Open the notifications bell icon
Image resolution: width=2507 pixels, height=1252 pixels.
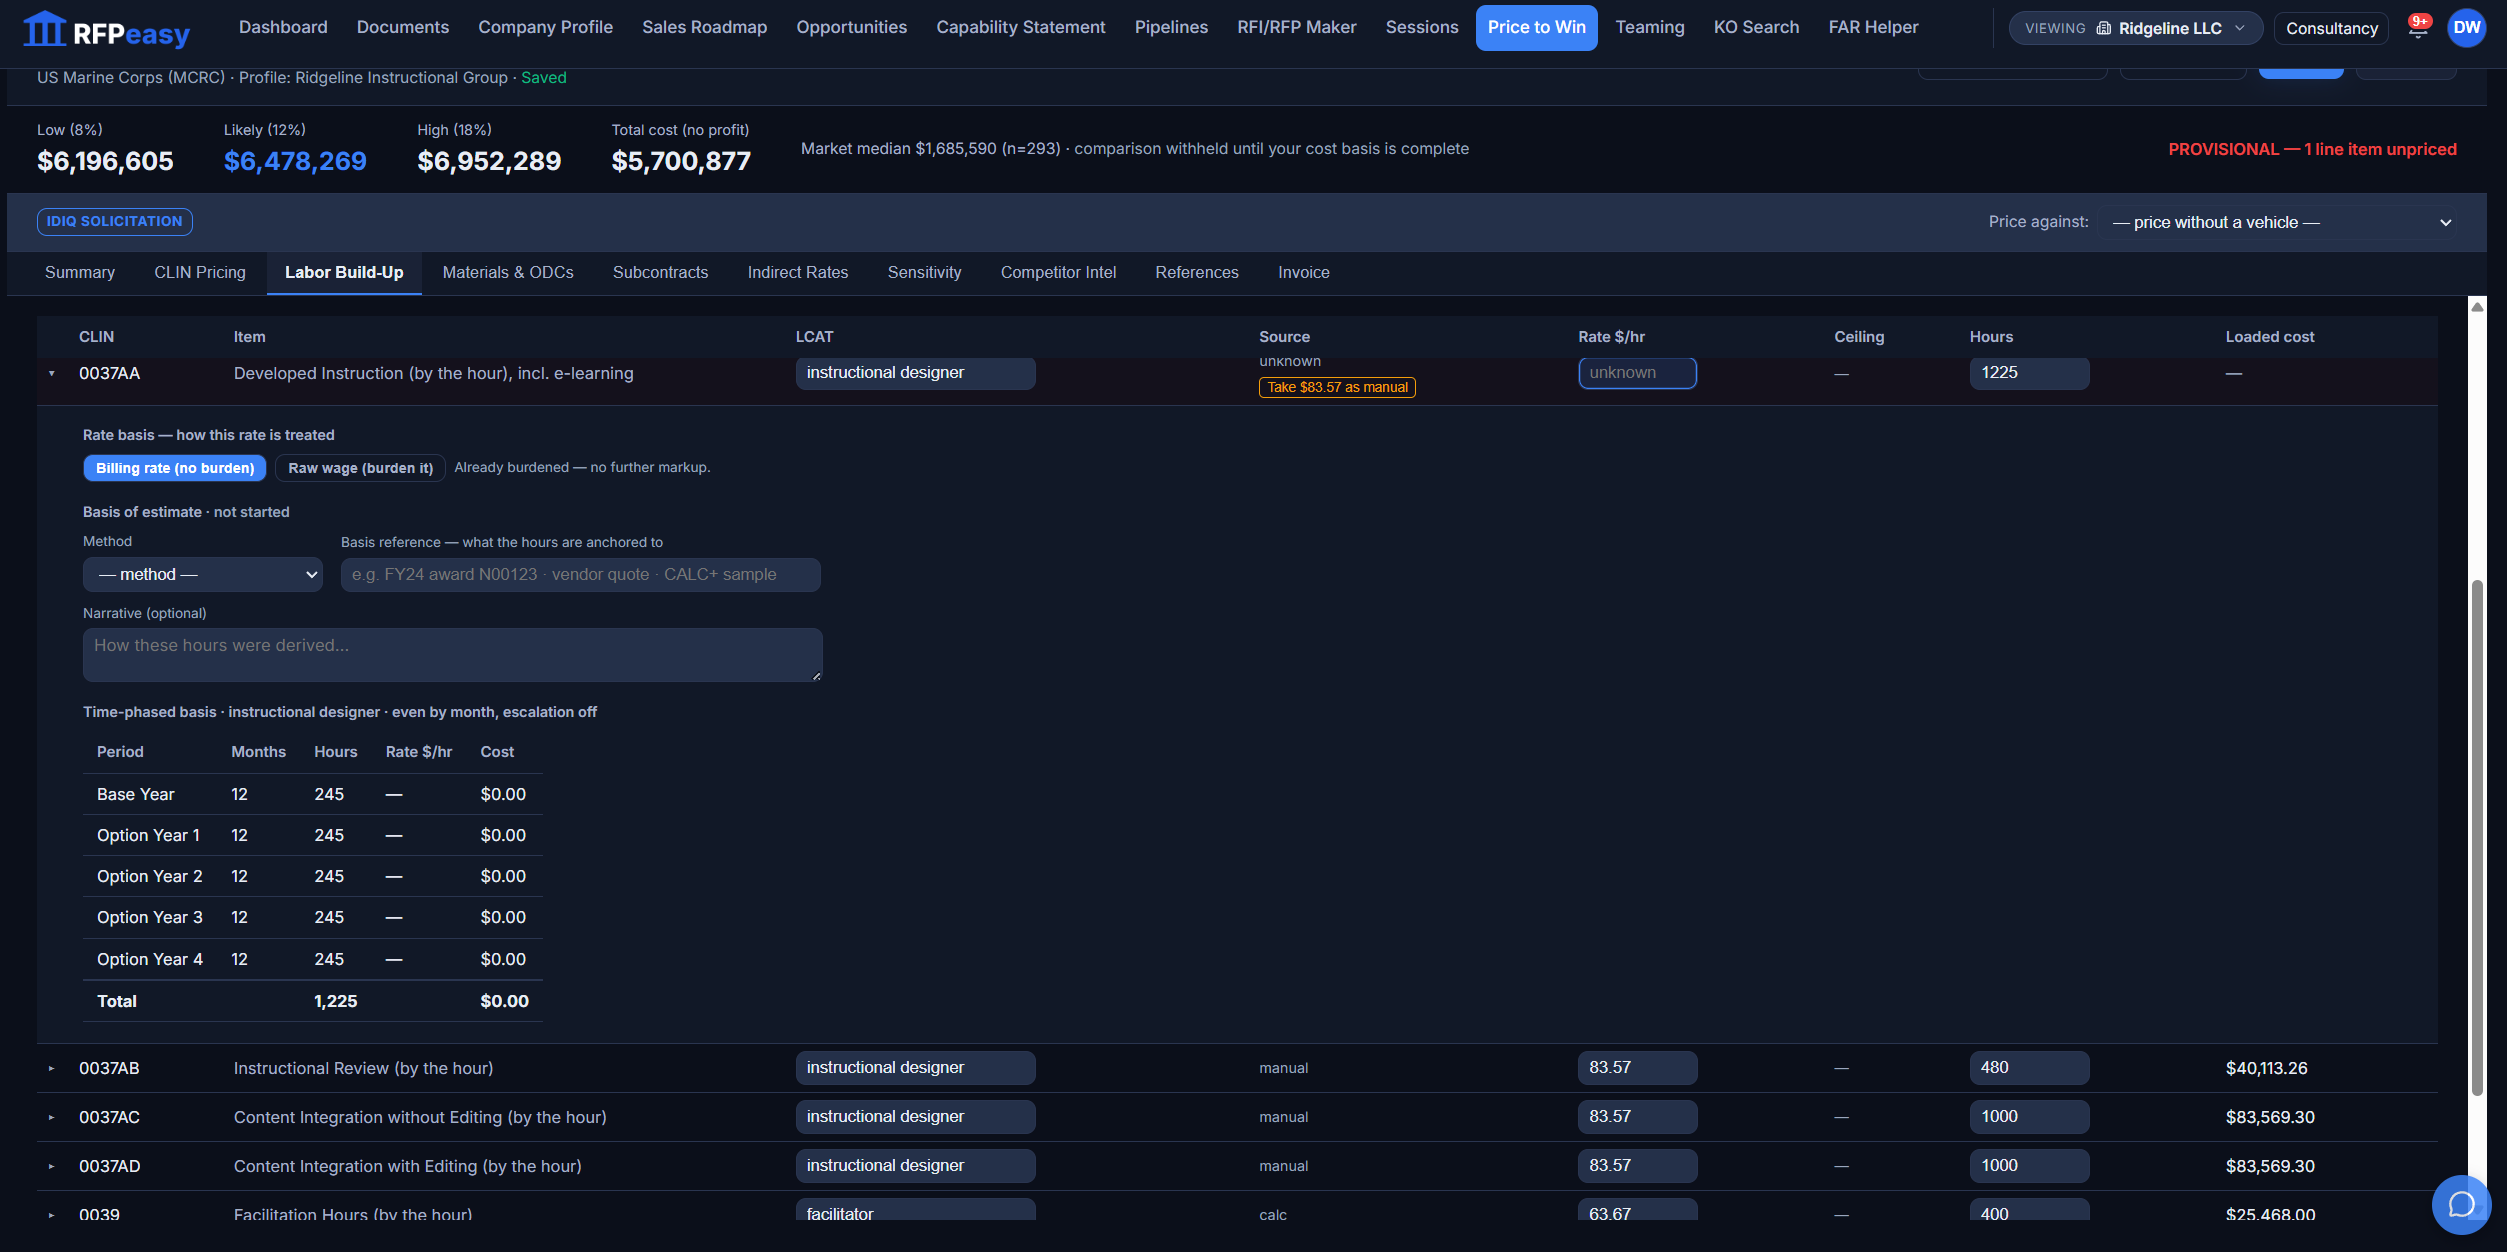(x=2417, y=27)
